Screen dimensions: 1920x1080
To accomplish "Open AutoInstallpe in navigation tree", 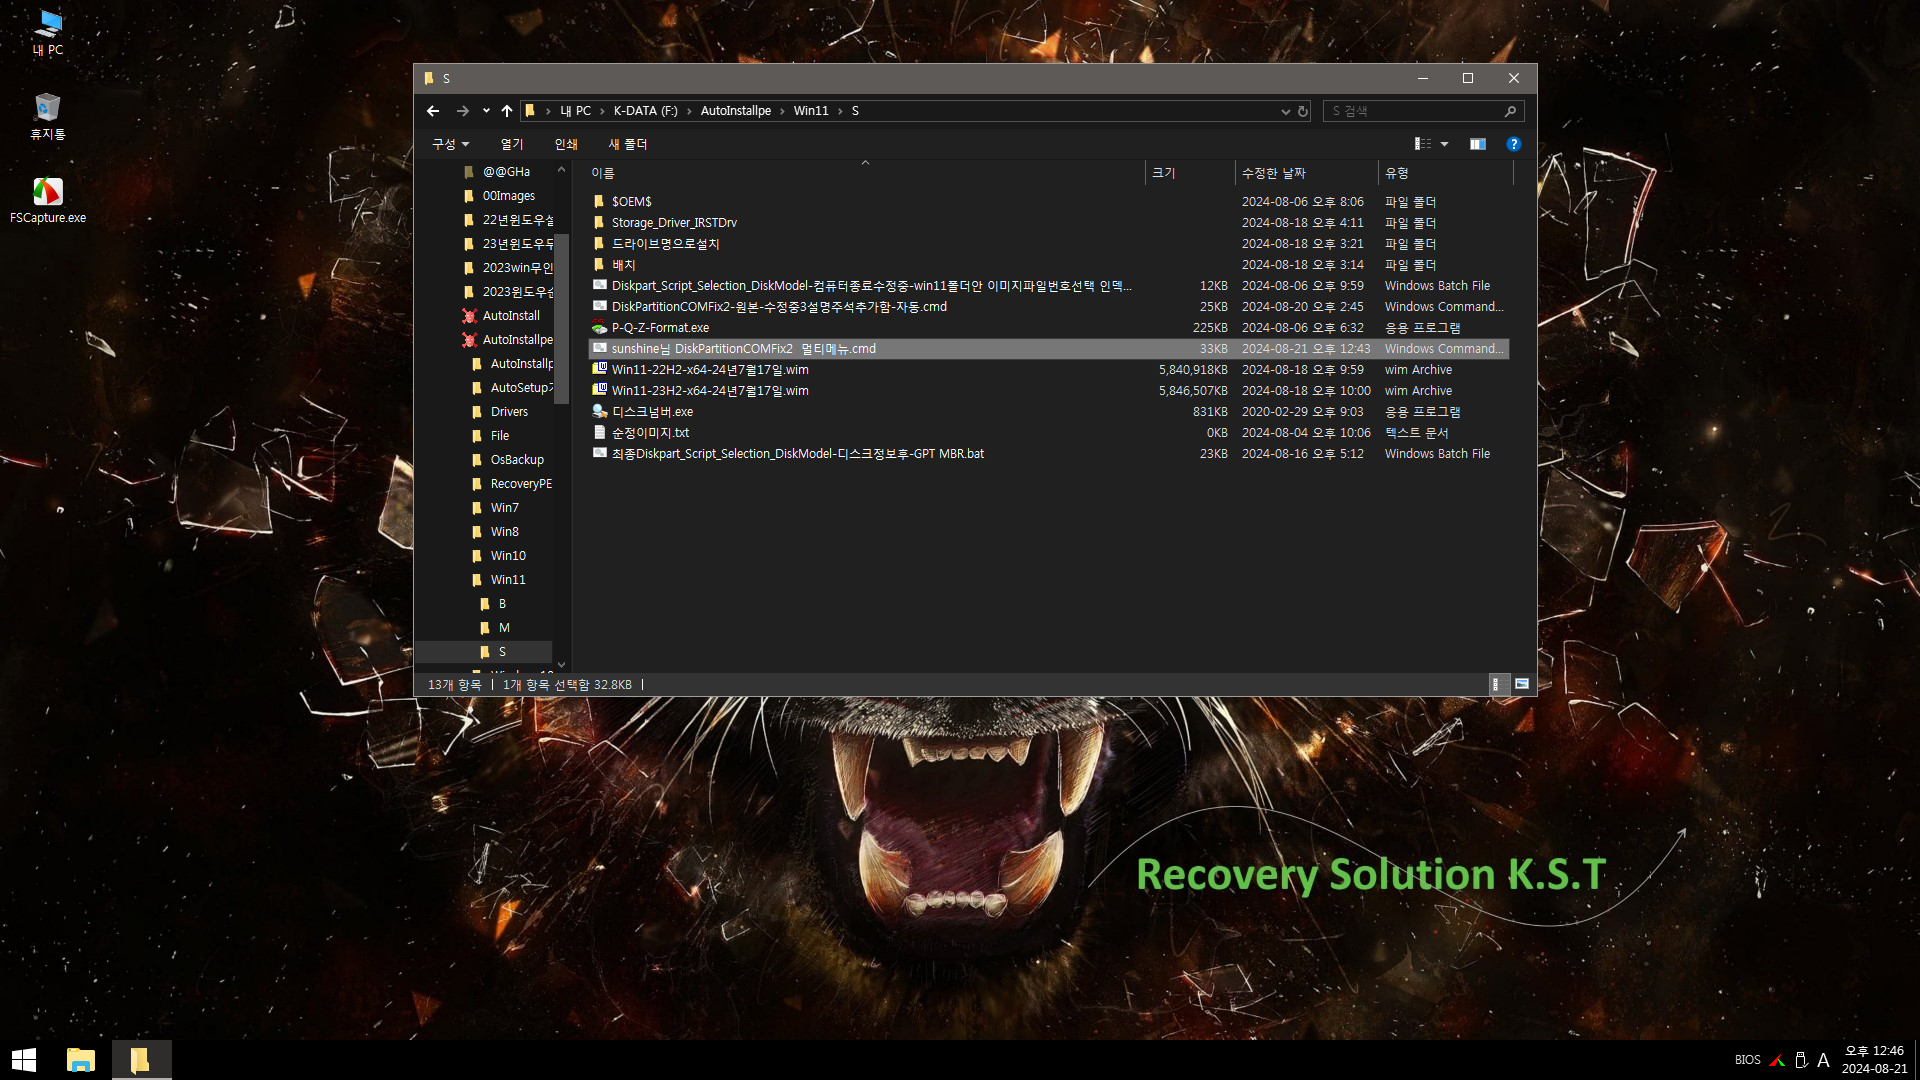I will pyautogui.click(x=517, y=340).
